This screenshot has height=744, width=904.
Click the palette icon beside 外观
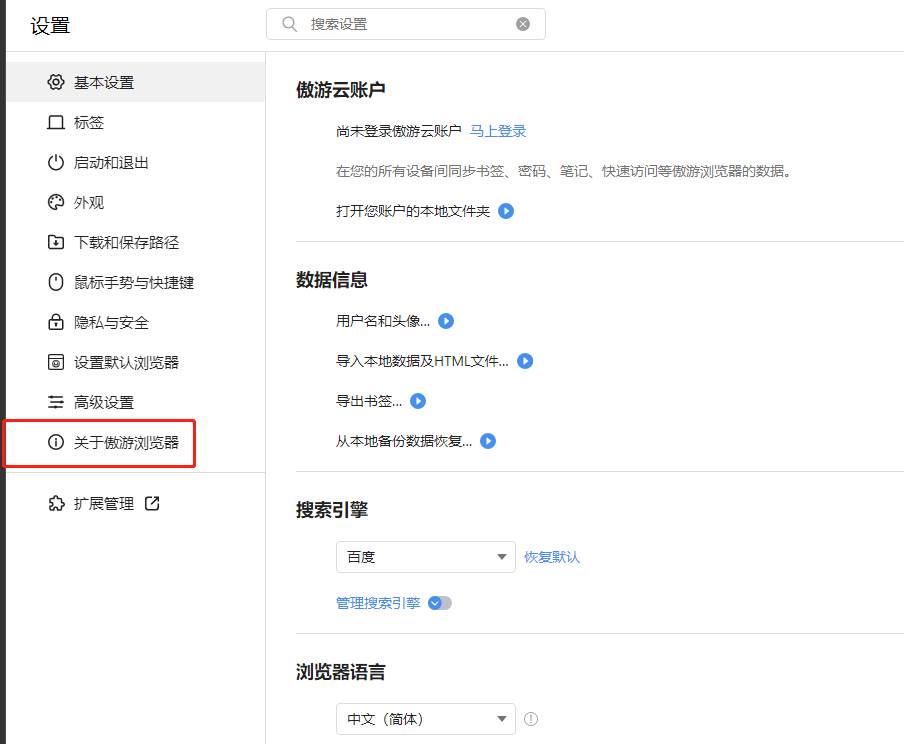(x=55, y=202)
